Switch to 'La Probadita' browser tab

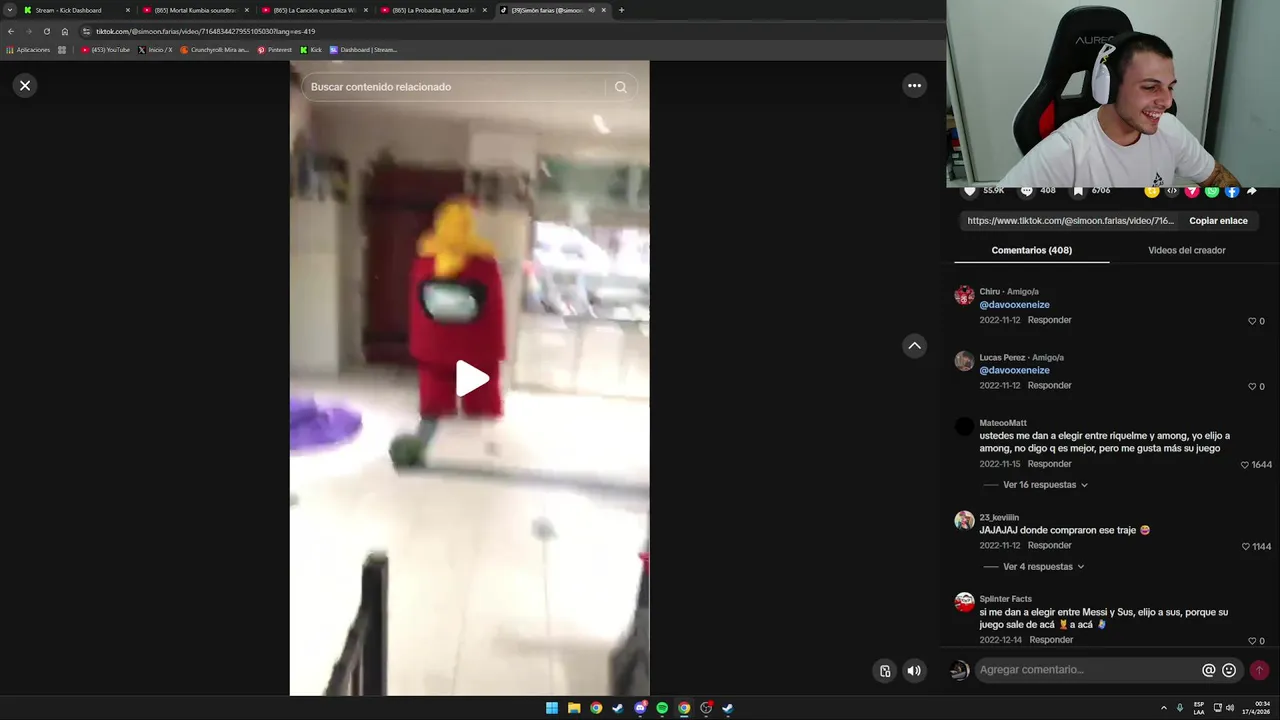[x=433, y=10]
